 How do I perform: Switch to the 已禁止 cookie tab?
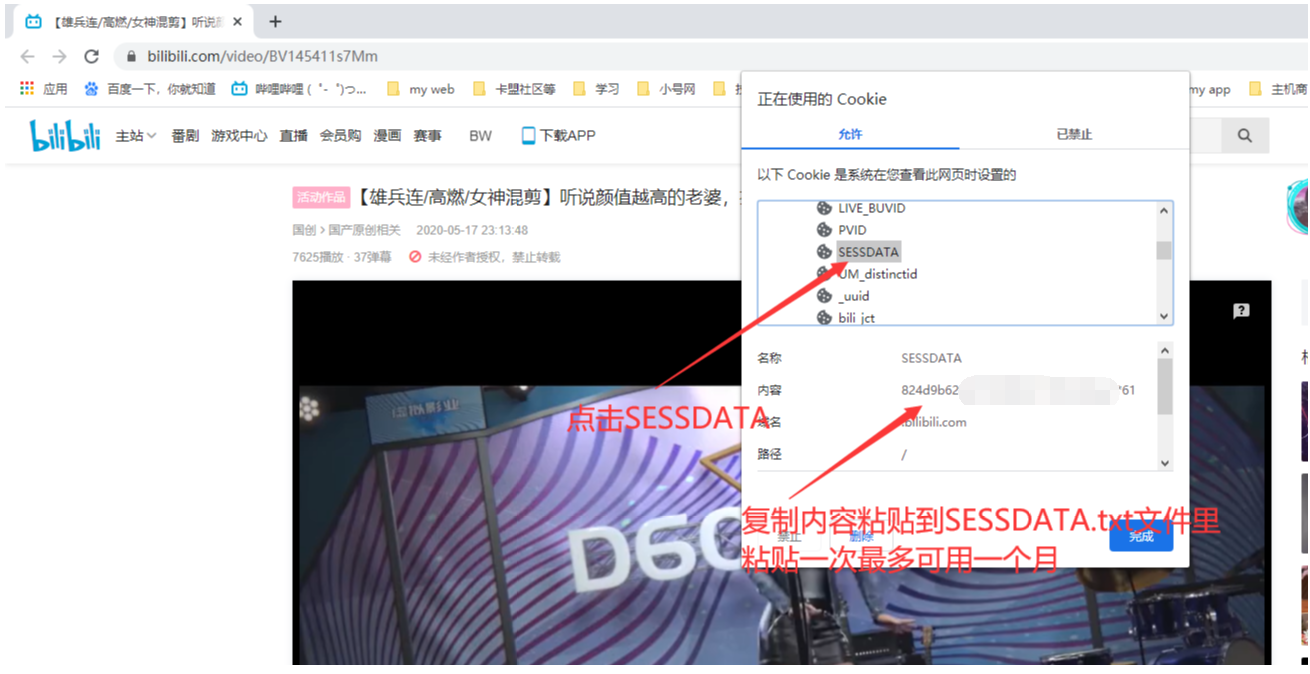point(1074,134)
